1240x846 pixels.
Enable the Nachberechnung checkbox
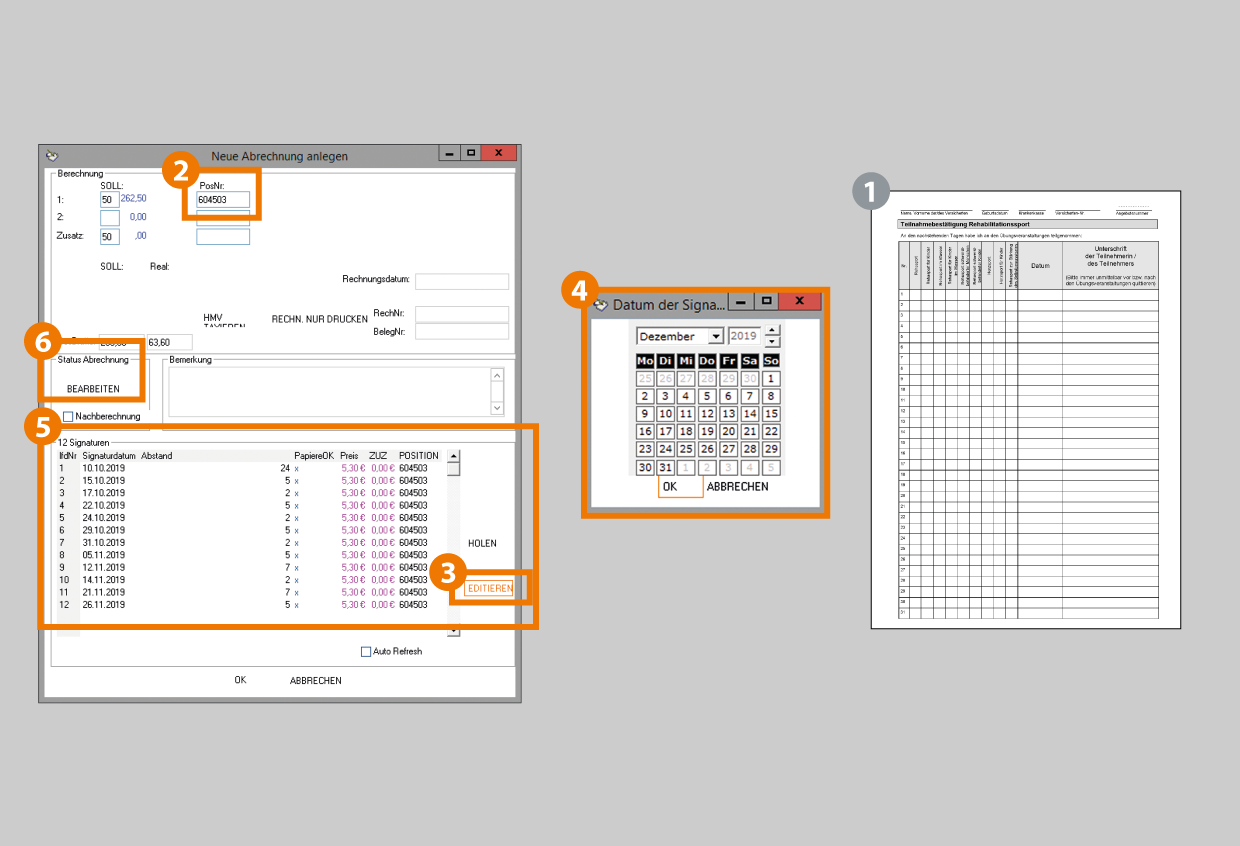68,416
